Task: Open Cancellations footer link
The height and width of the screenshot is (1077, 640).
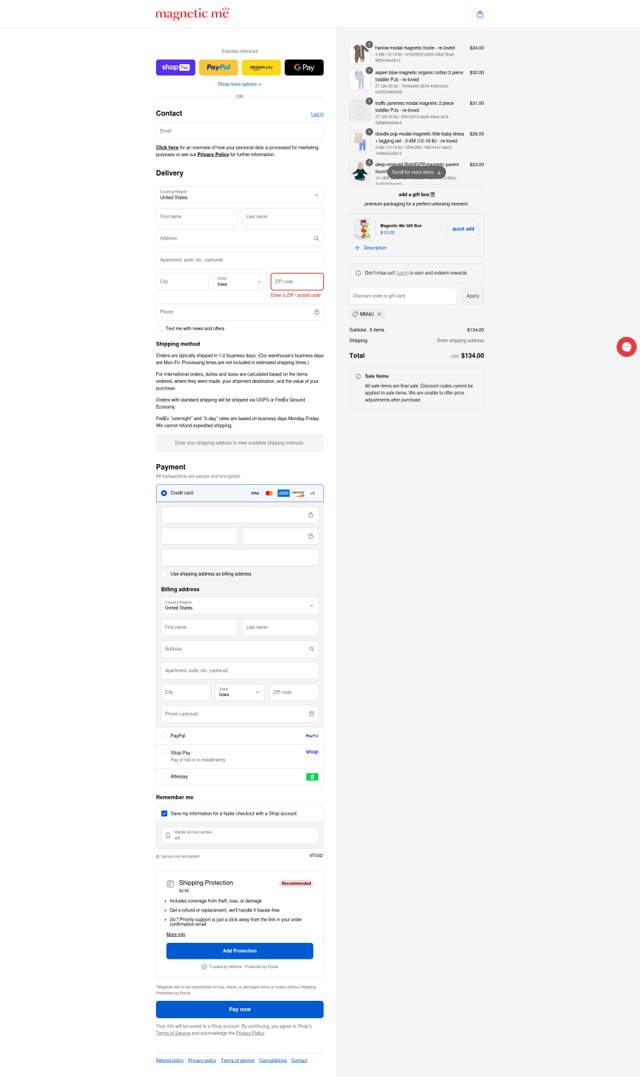Action: (x=273, y=1061)
